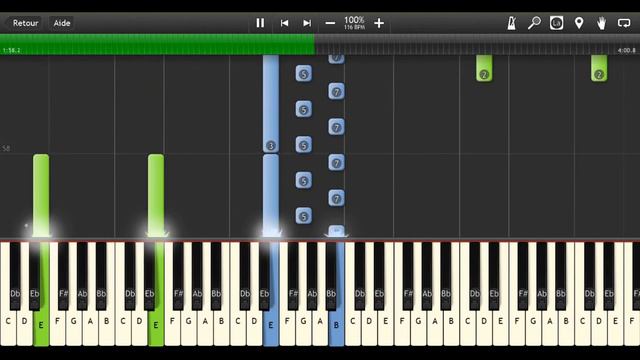Add a bookmark with the pin icon
640x360 pixels.
click(579, 23)
